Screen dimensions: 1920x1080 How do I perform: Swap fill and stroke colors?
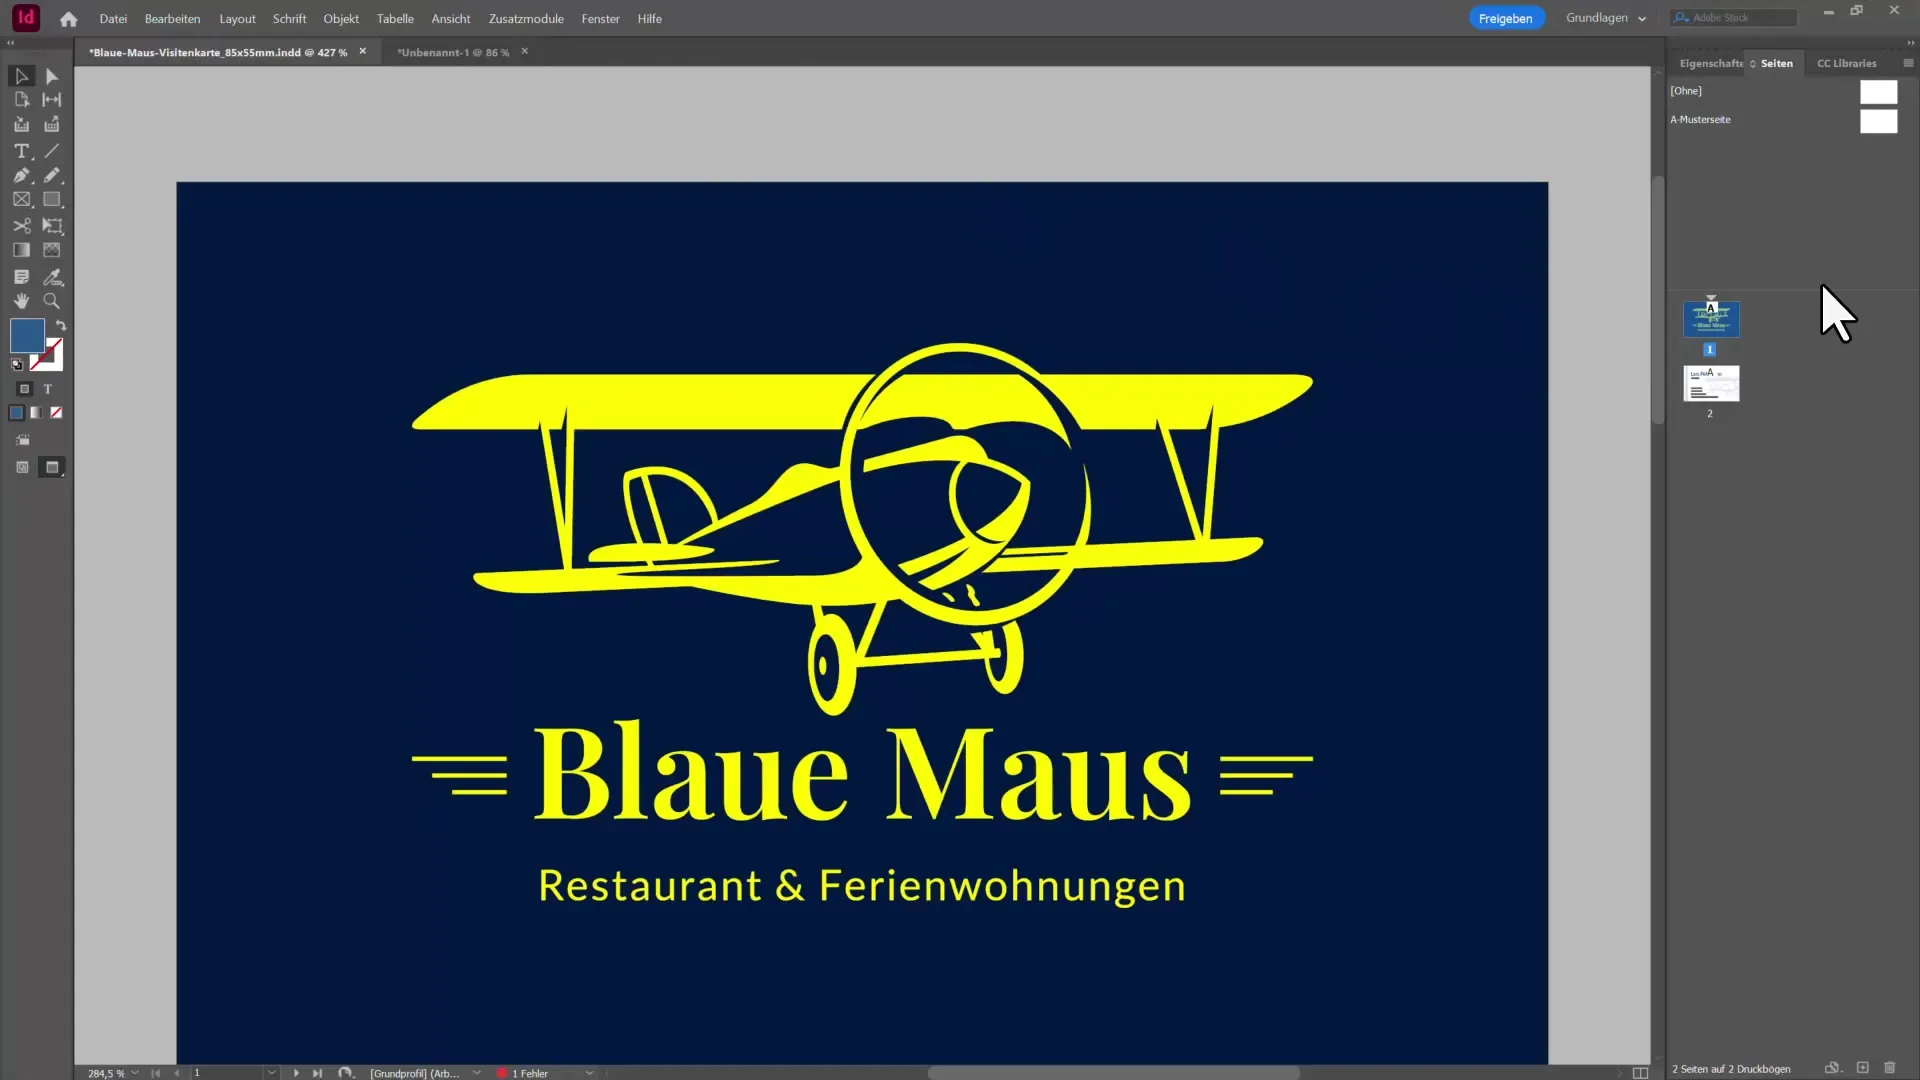point(61,325)
